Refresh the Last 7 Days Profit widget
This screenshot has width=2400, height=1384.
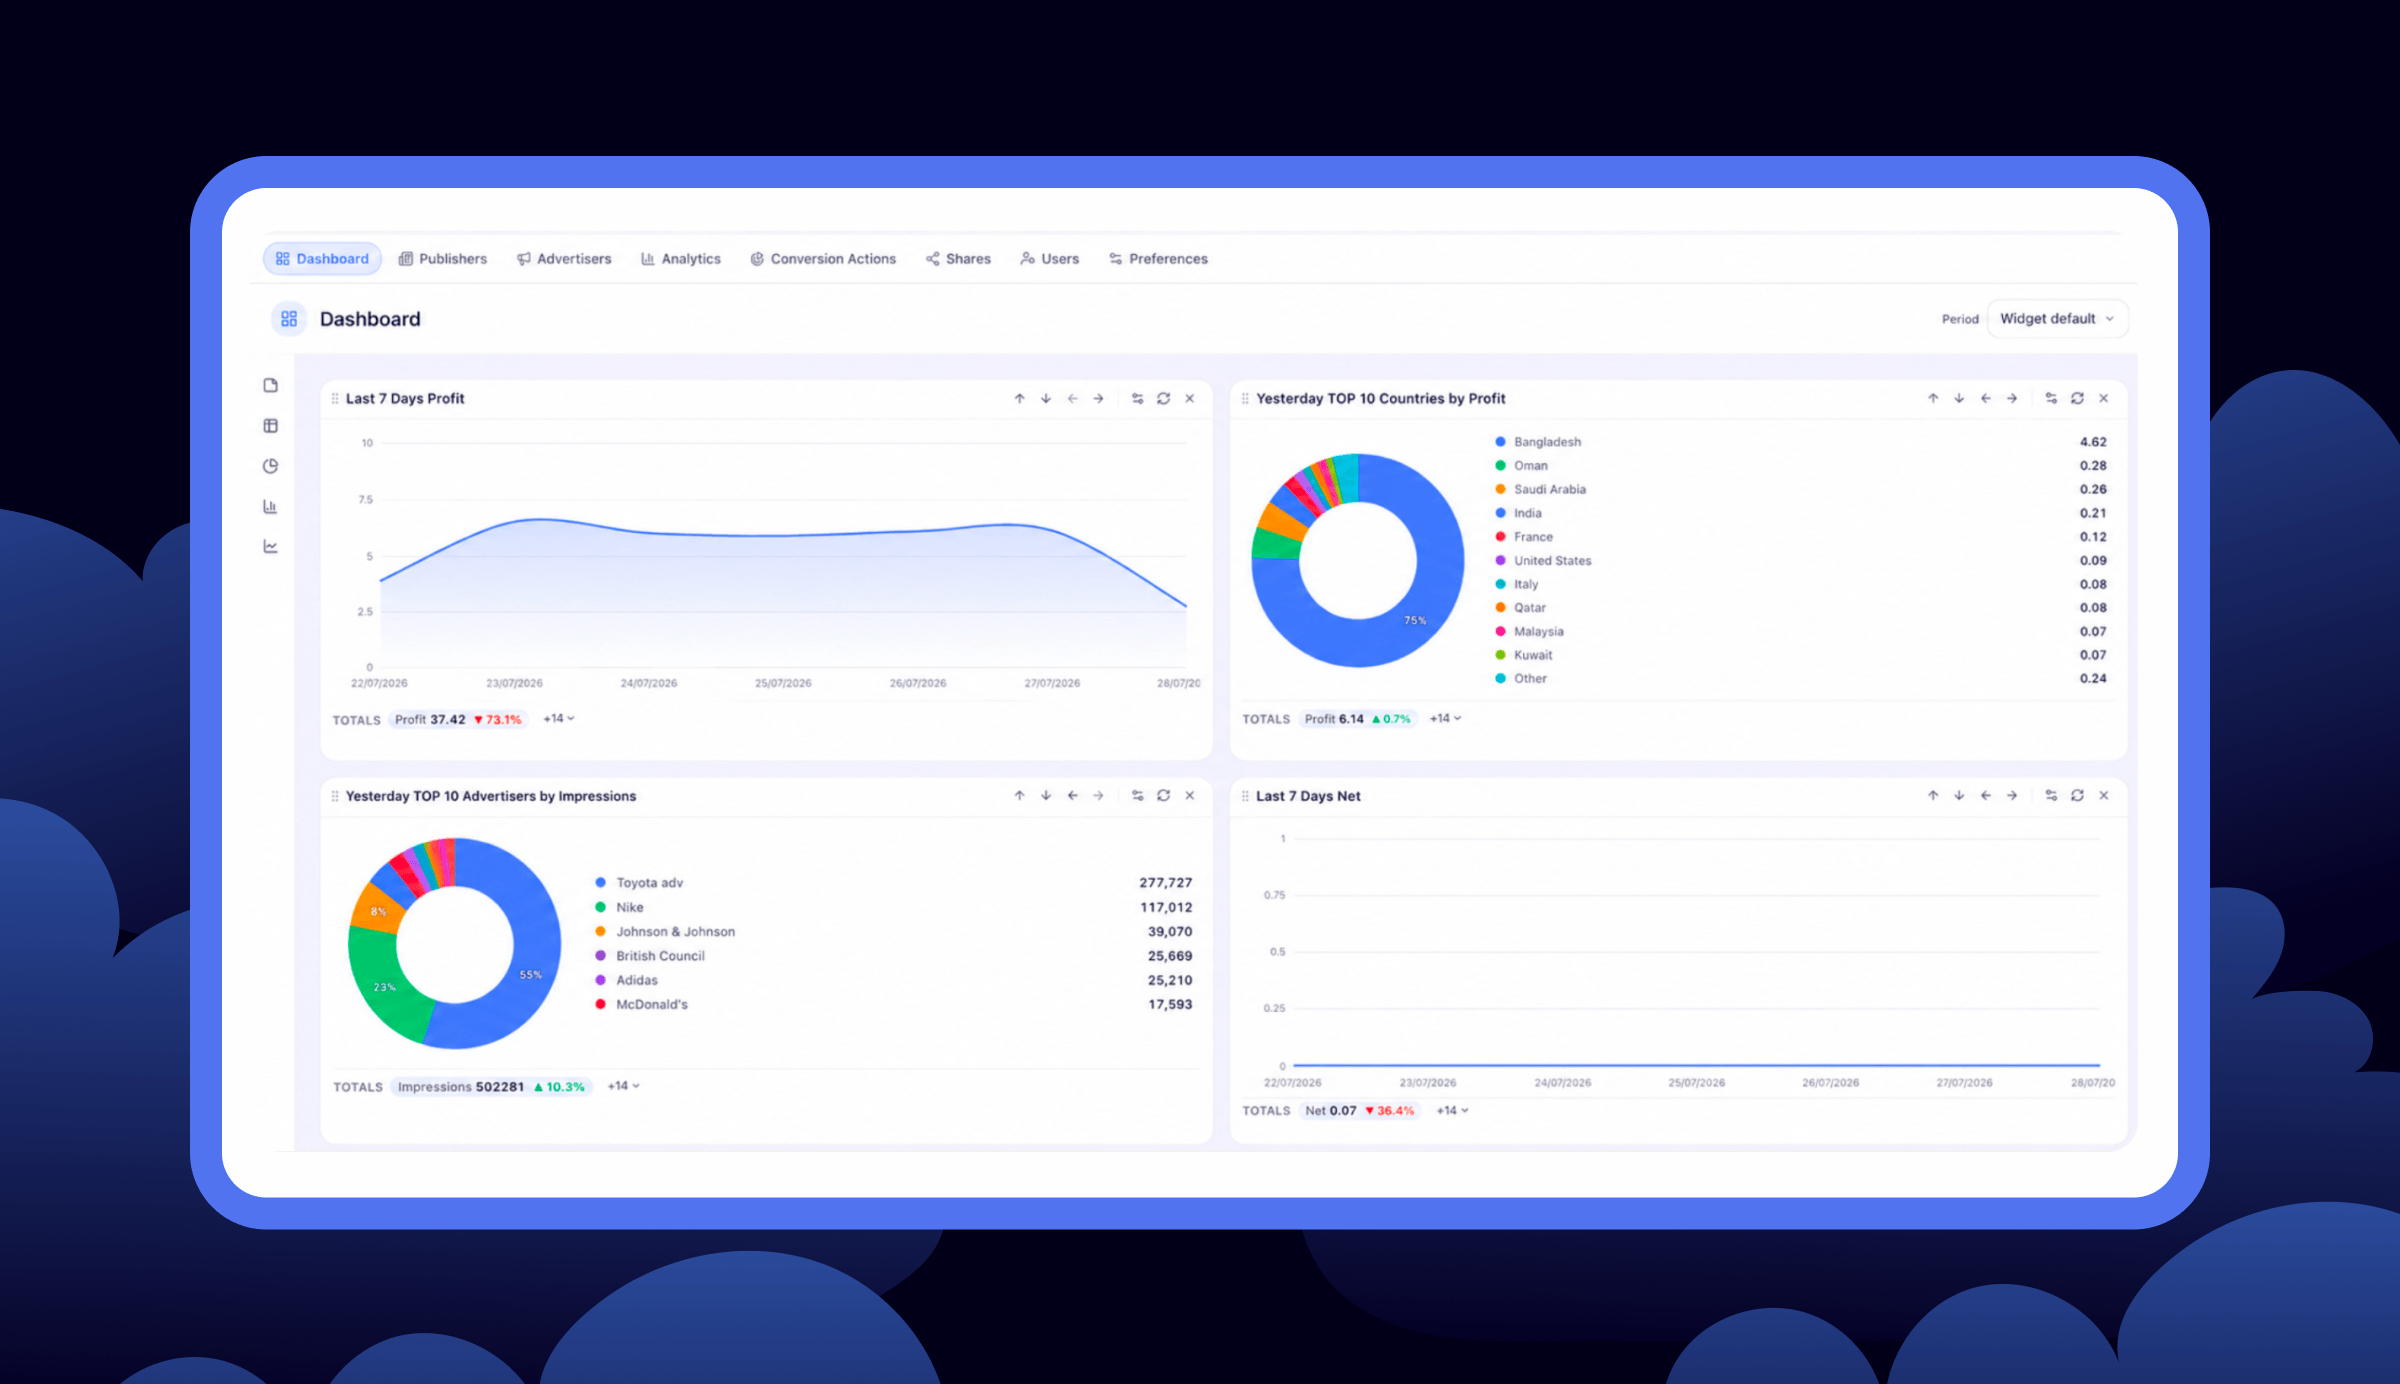click(x=1163, y=398)
